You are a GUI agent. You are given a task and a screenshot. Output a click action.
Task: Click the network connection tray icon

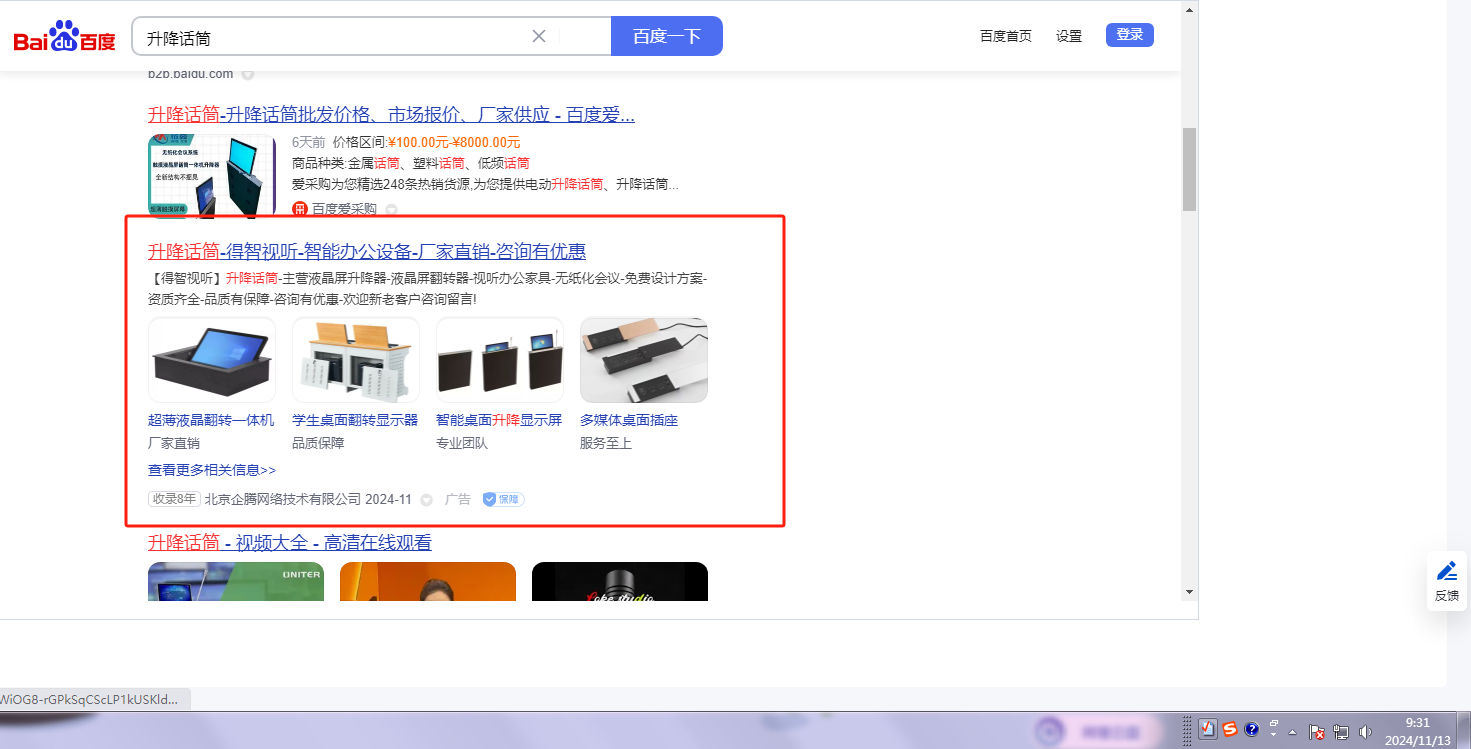[1341, 732]
